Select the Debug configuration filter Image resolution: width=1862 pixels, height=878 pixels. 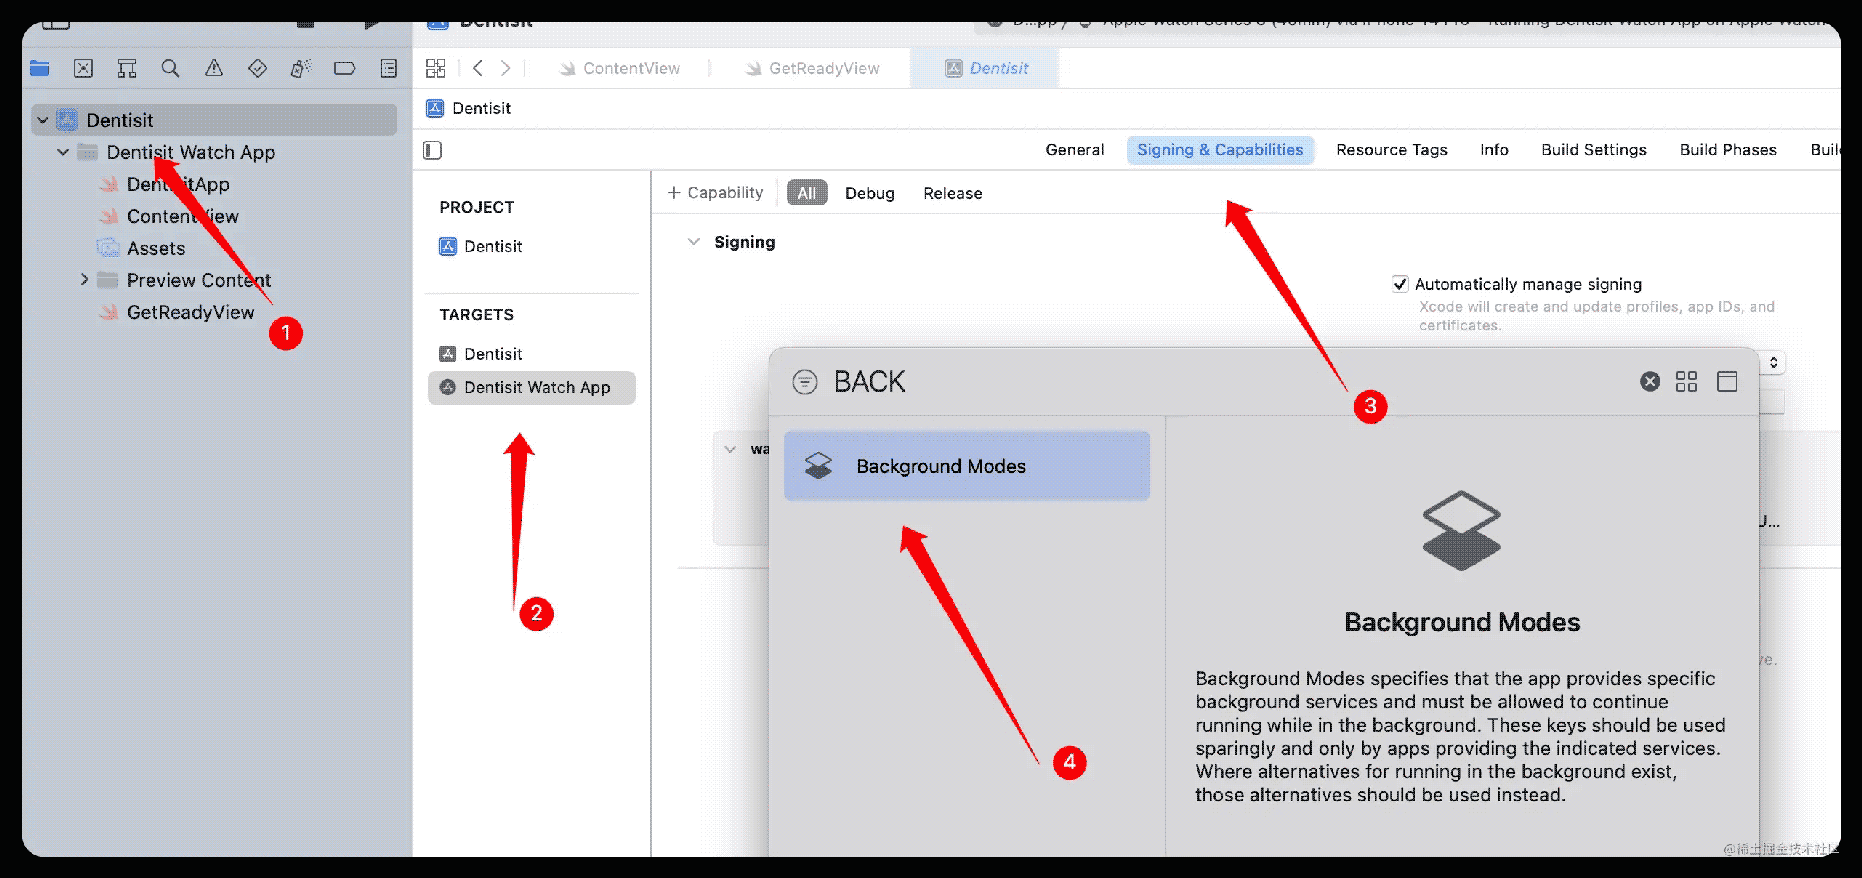coord(870,193)
